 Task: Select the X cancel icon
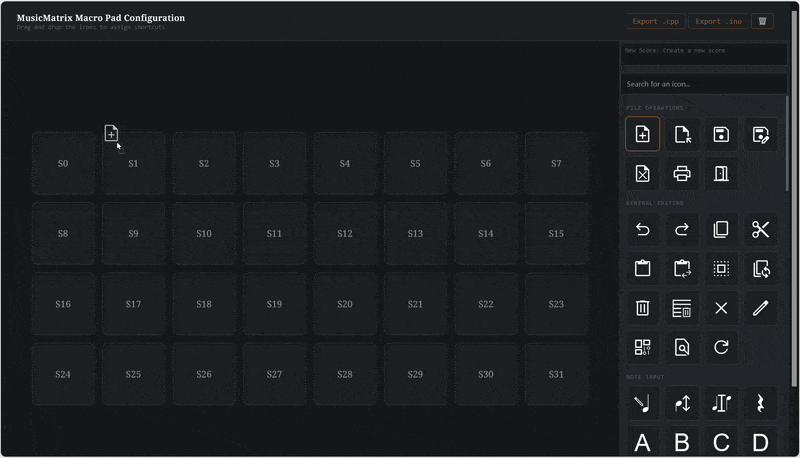click(721, 308)
